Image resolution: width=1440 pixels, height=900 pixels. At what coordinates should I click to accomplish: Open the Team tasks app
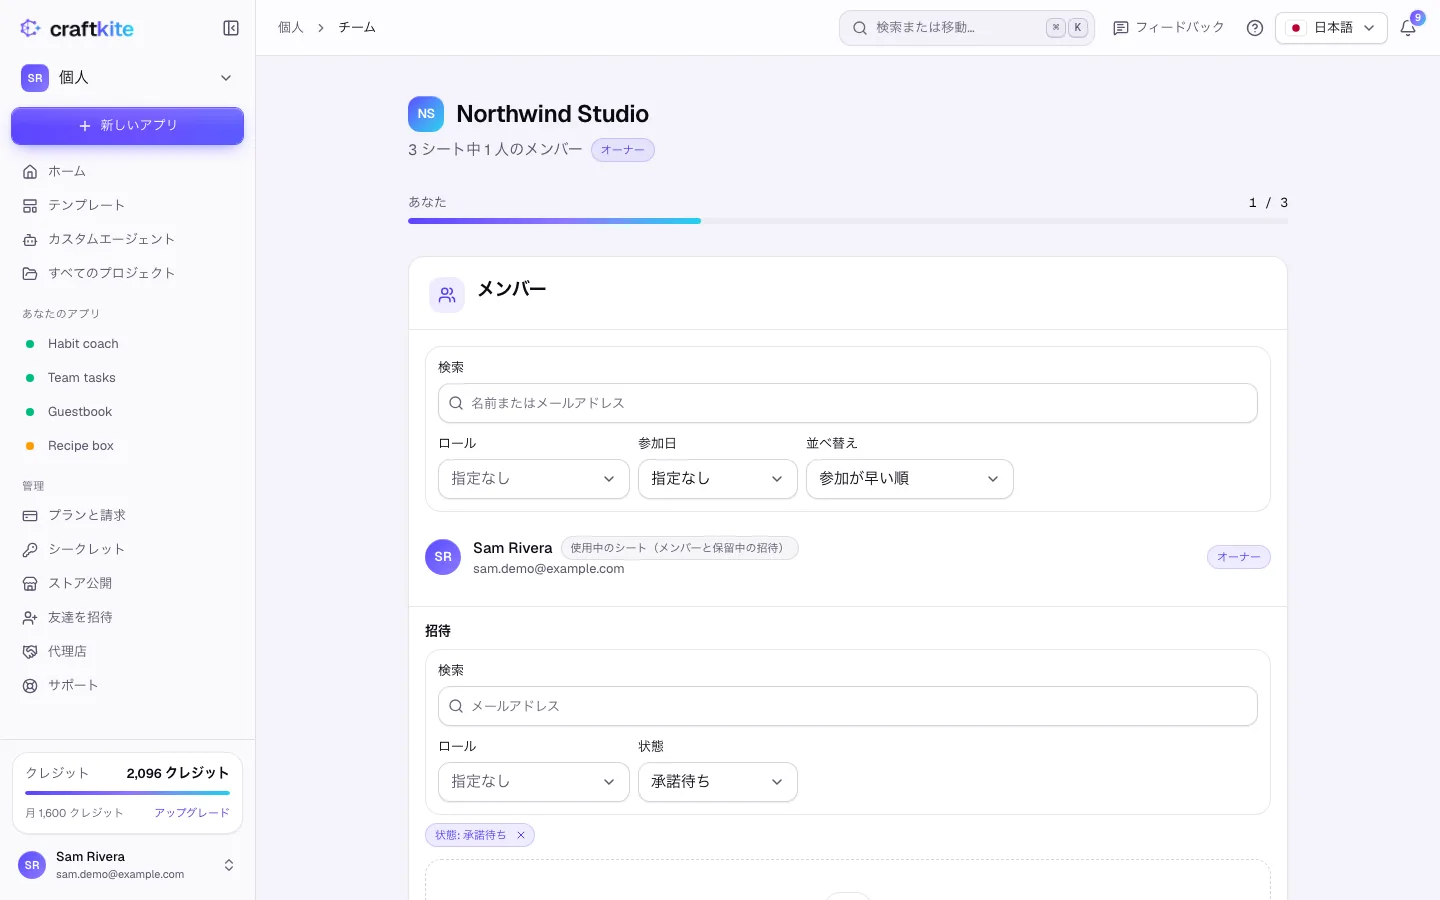click(127, 377)
